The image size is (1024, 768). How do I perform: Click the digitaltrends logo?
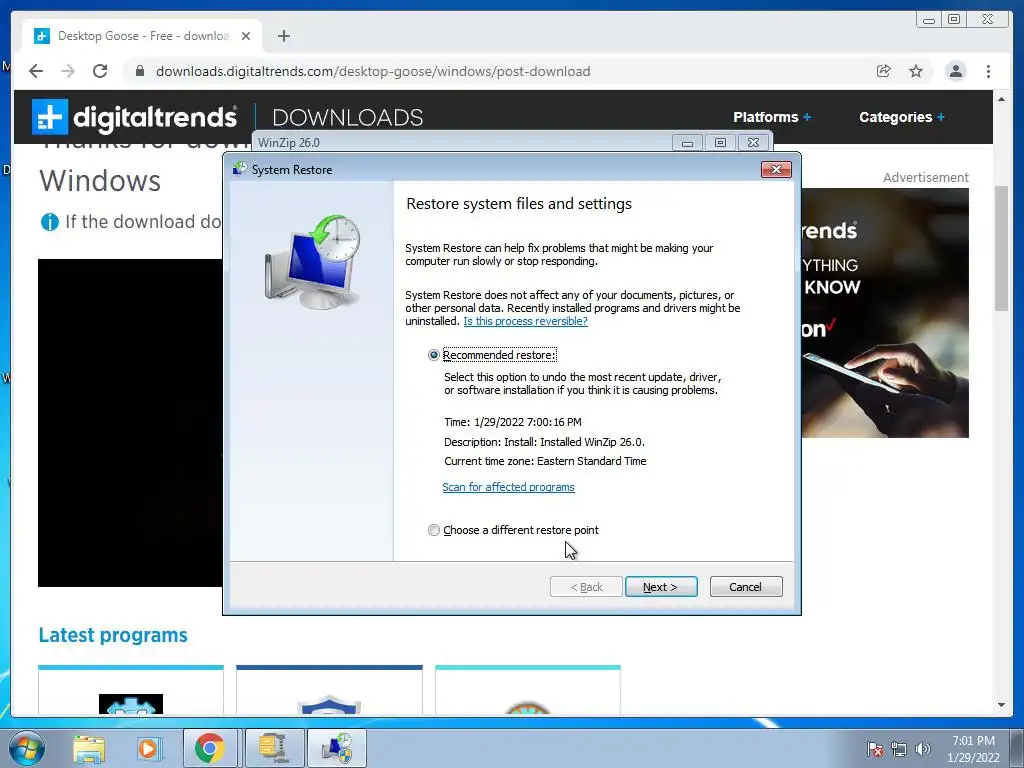pyautogui.click(x=135, y=118)
